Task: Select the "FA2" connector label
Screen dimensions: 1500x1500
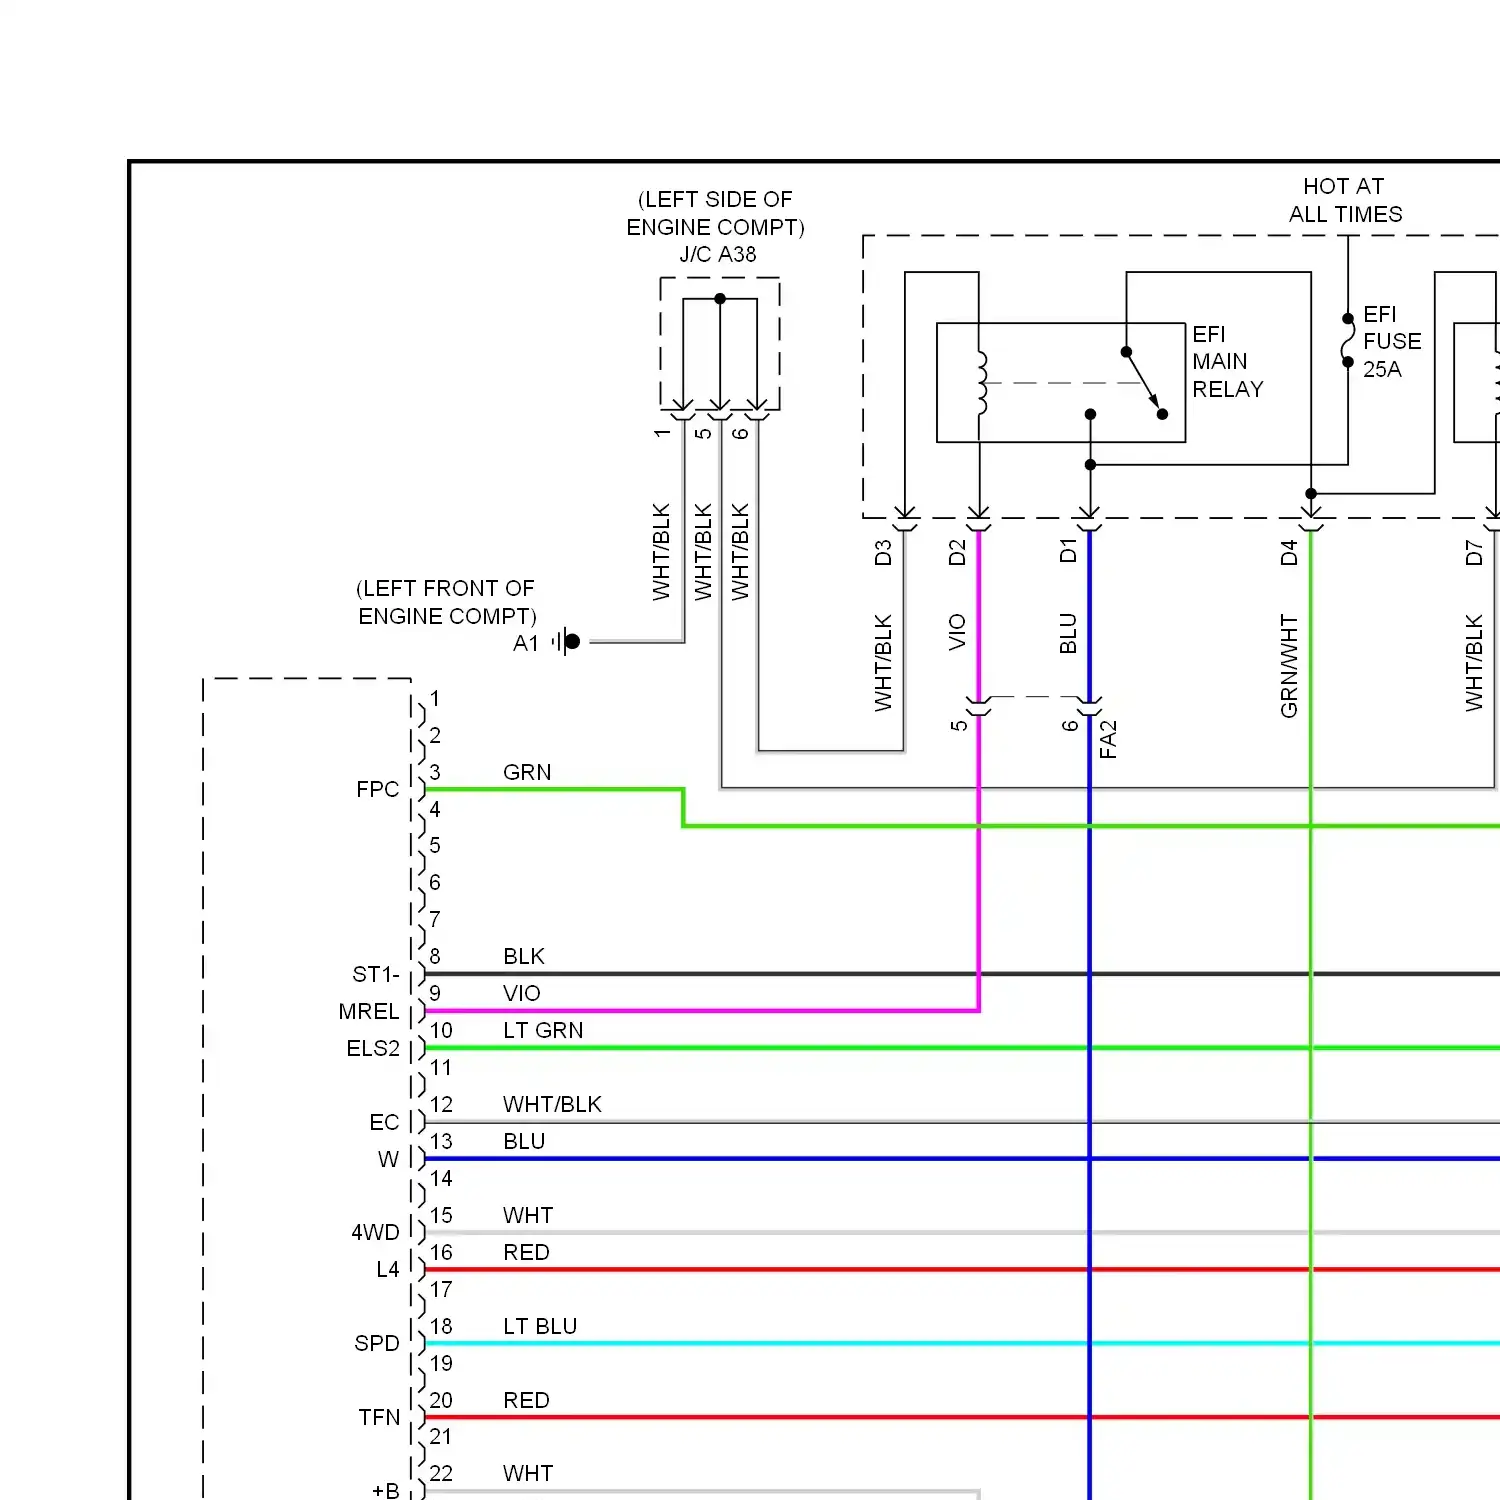Action: point(1108,739)
